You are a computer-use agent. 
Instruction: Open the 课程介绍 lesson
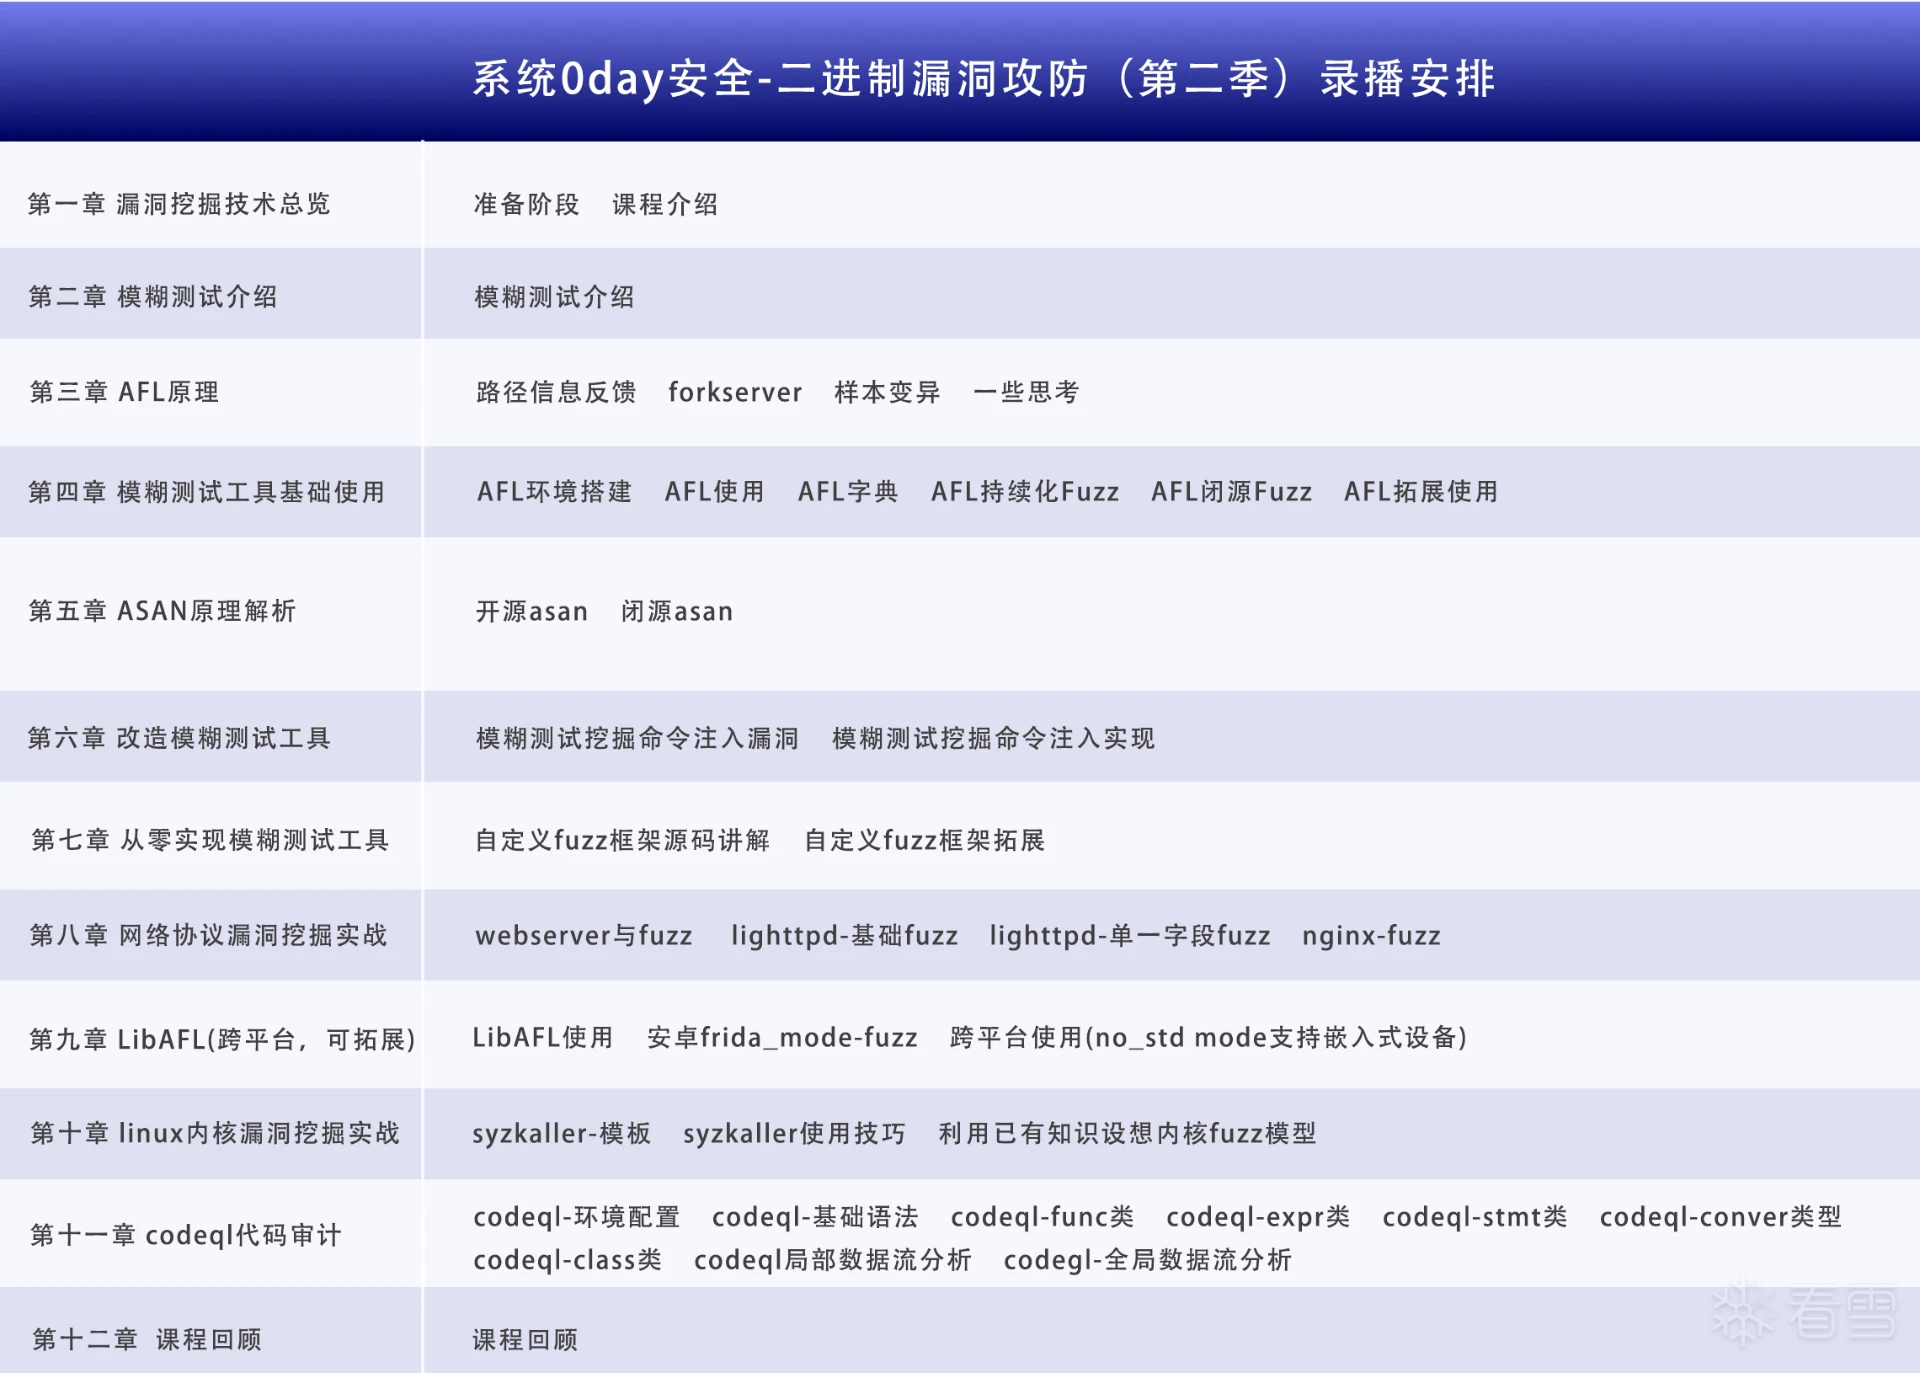click(665, 204)
